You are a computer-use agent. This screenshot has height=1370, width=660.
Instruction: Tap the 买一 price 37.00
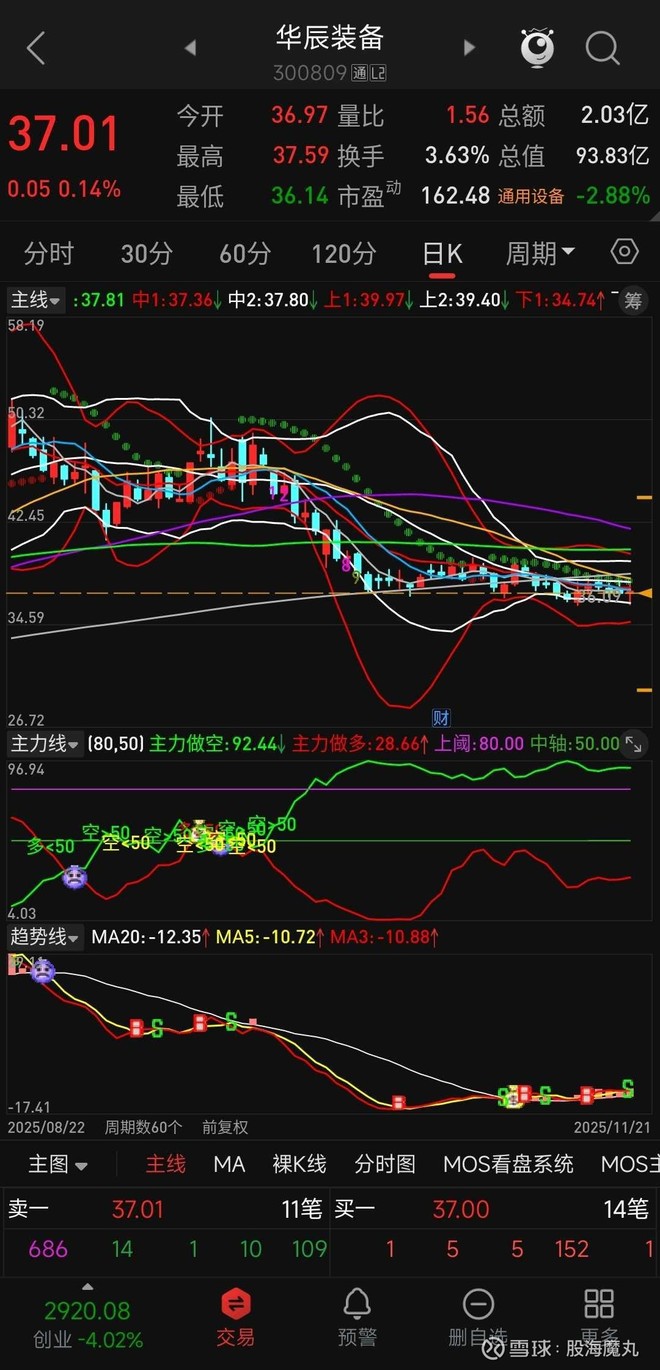(x=461, y=1209)
